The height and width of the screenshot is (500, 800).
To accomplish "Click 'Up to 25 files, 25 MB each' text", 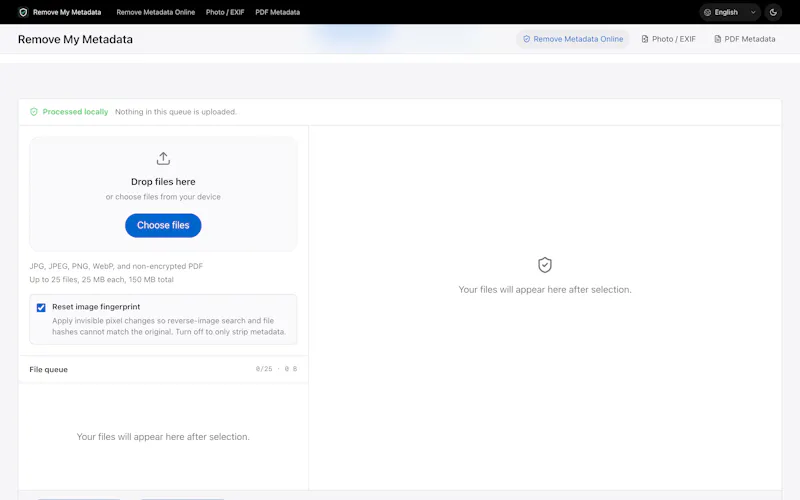I will coord(102,280).
